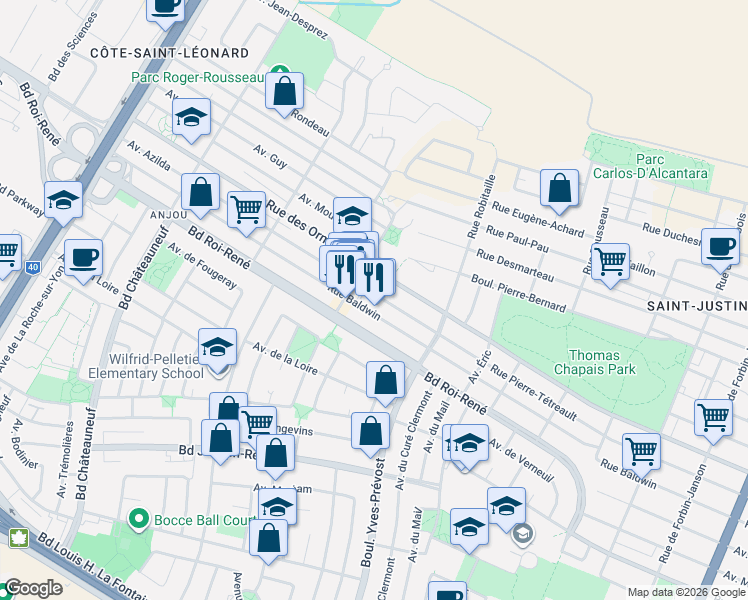Select the 'Boul. Yves-Prévost' street label
Viewport: 748px width, 600px height.
(x=374, y=513)
